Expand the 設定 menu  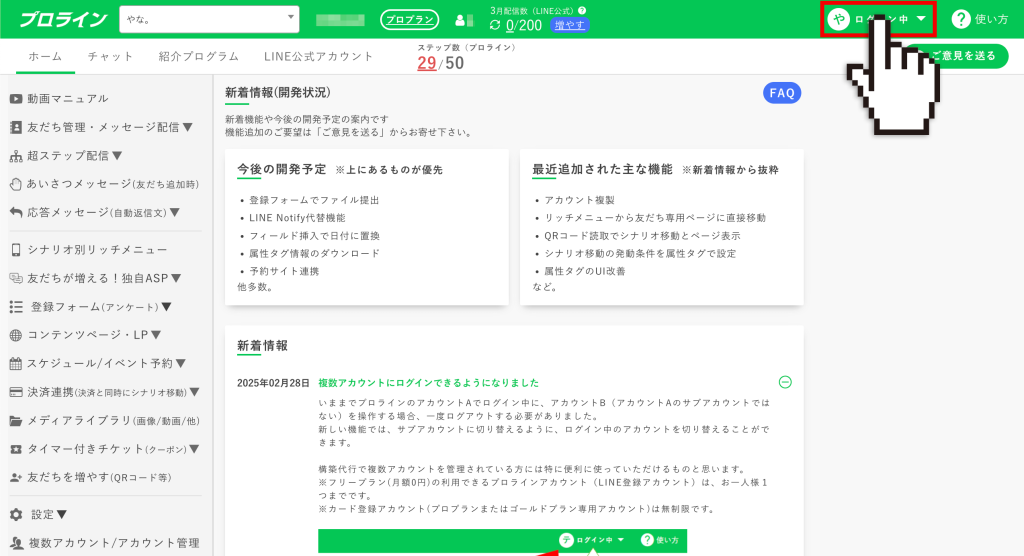tap(49, 515)
